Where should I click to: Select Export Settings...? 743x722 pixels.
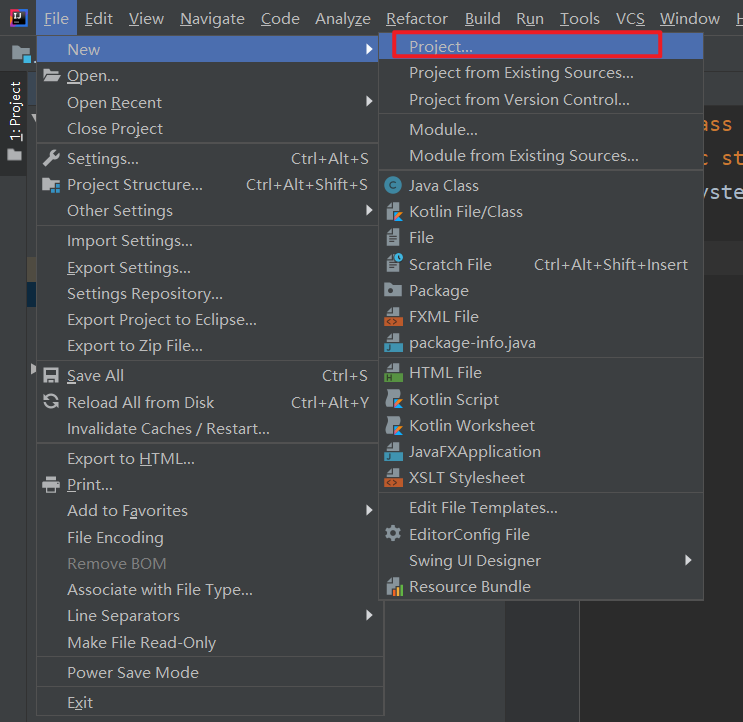(x=208, y=268)
